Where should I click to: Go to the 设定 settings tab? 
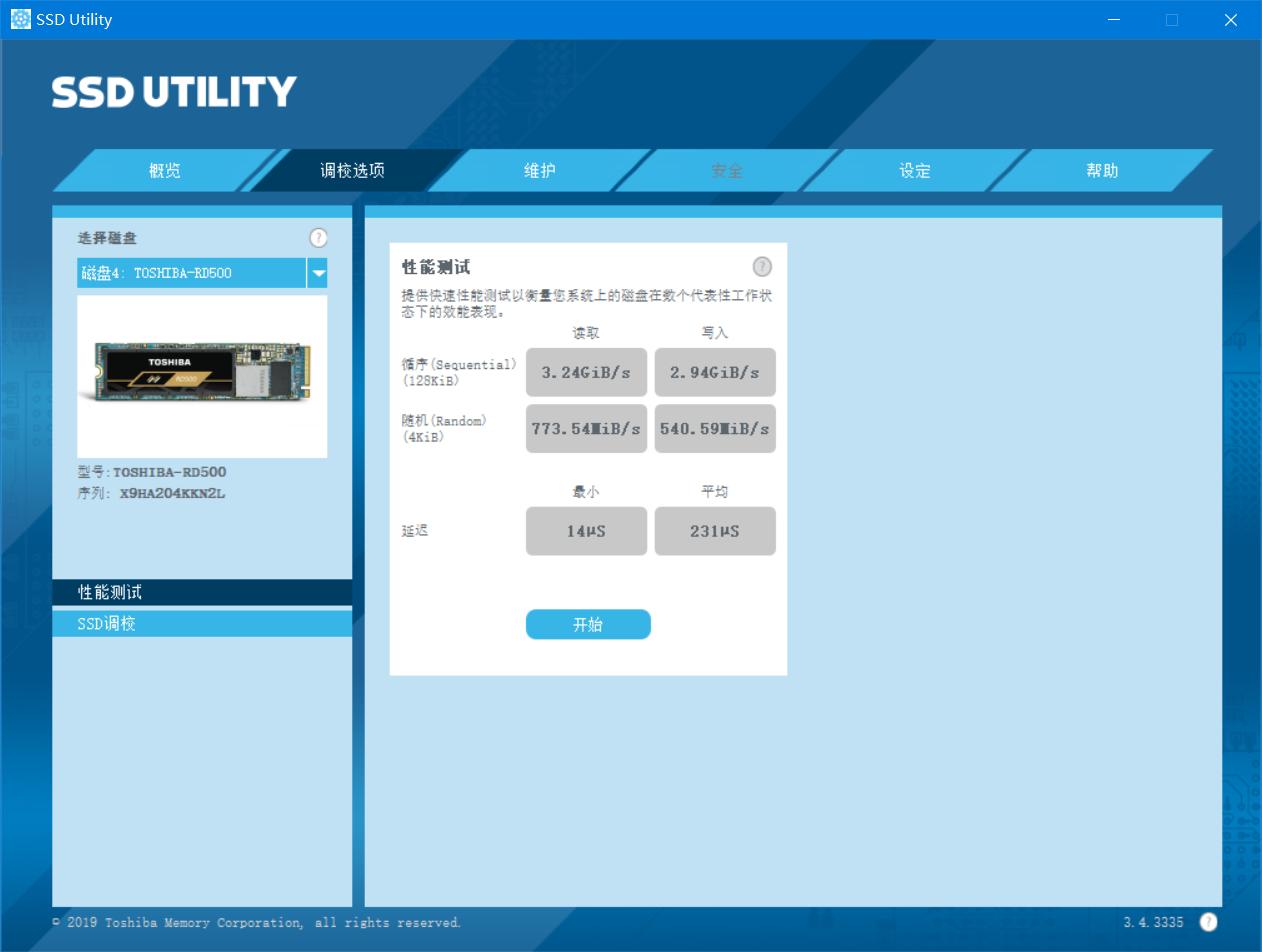click(915, 170)
